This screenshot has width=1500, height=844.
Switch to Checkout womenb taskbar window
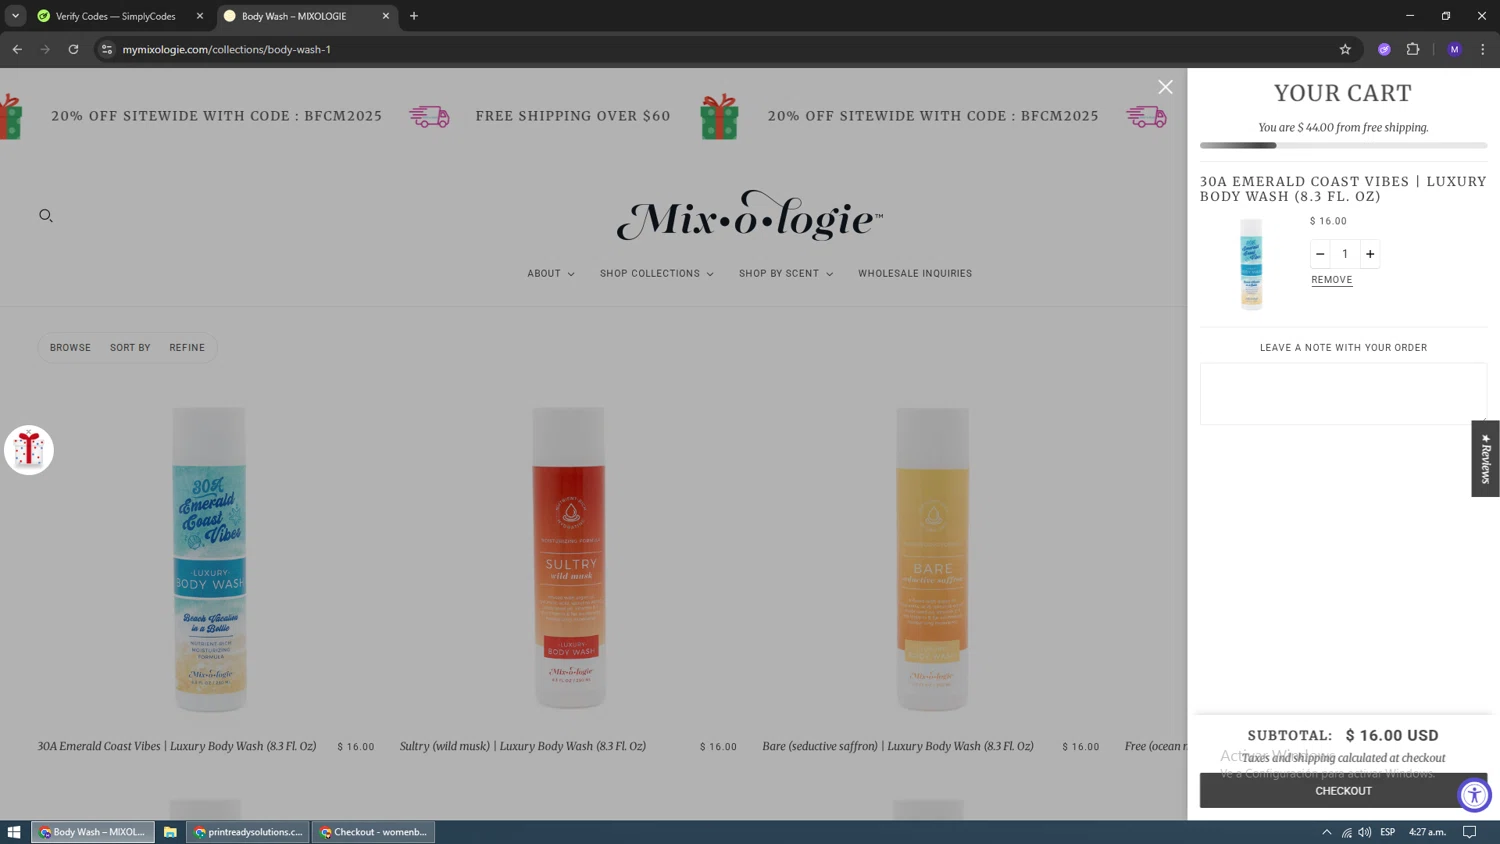coord(374,832)
